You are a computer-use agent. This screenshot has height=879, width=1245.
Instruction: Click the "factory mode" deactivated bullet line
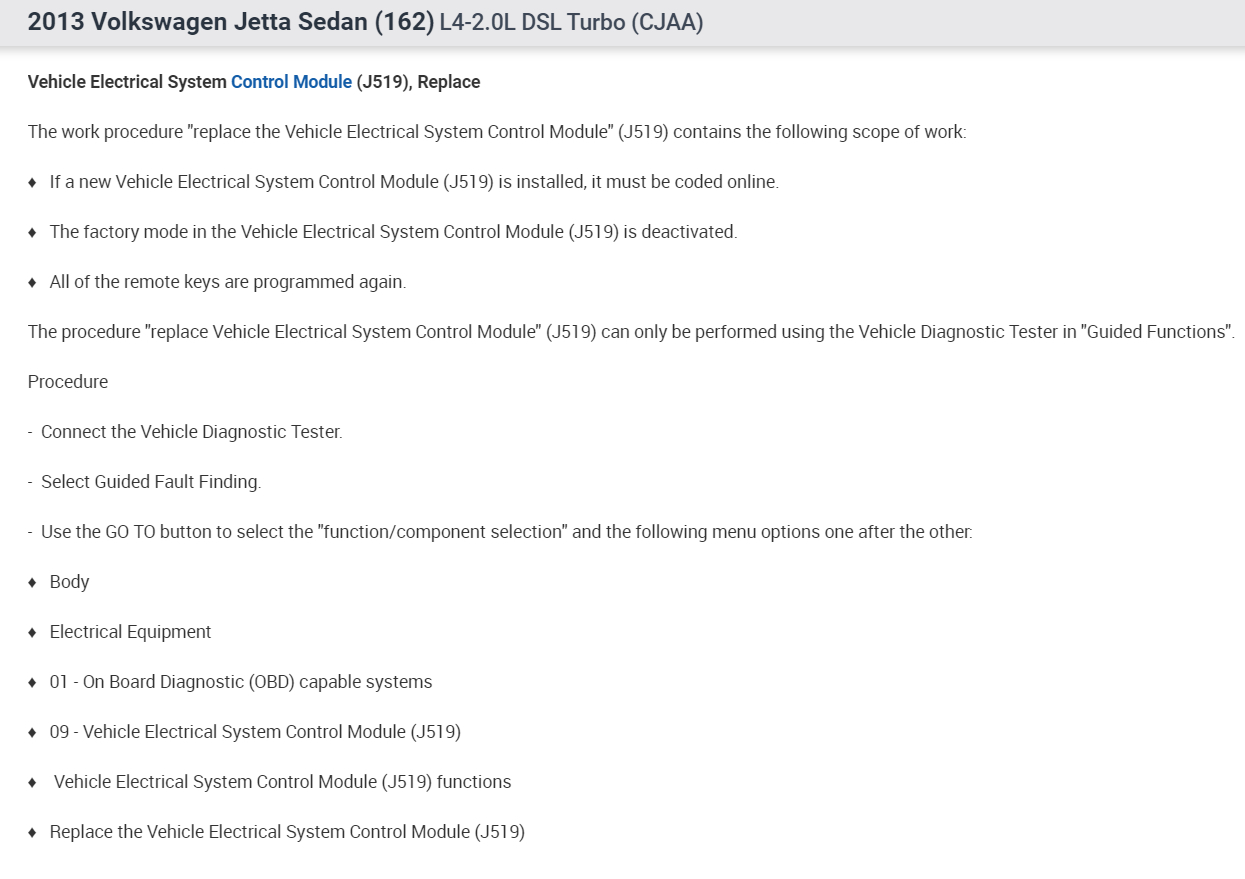click(393, 232)
